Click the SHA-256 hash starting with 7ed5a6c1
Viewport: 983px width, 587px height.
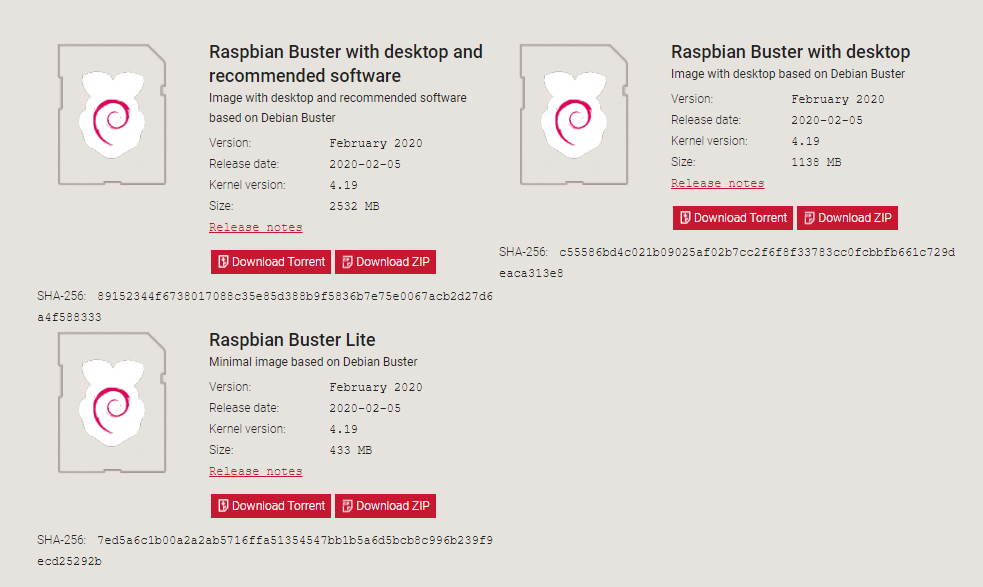point(265,550)
